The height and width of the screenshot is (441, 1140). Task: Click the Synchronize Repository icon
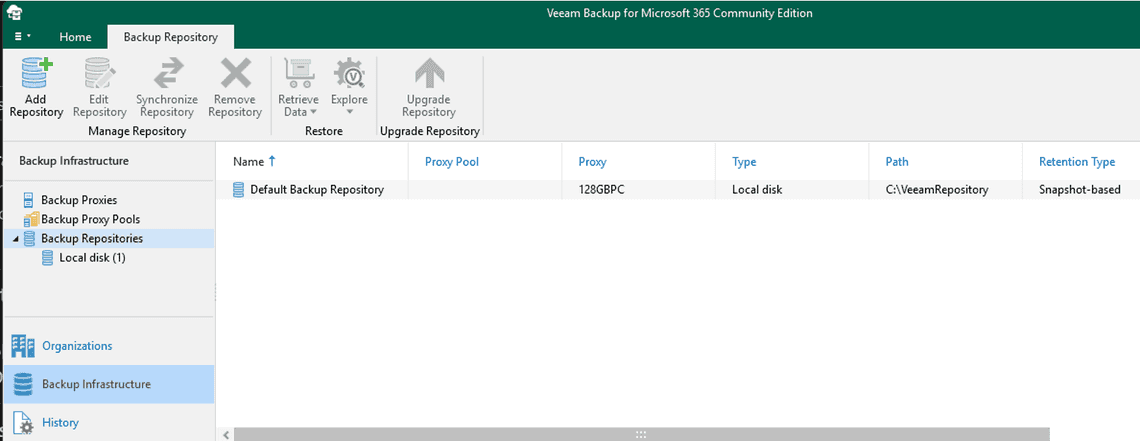(x=166, y=74)
